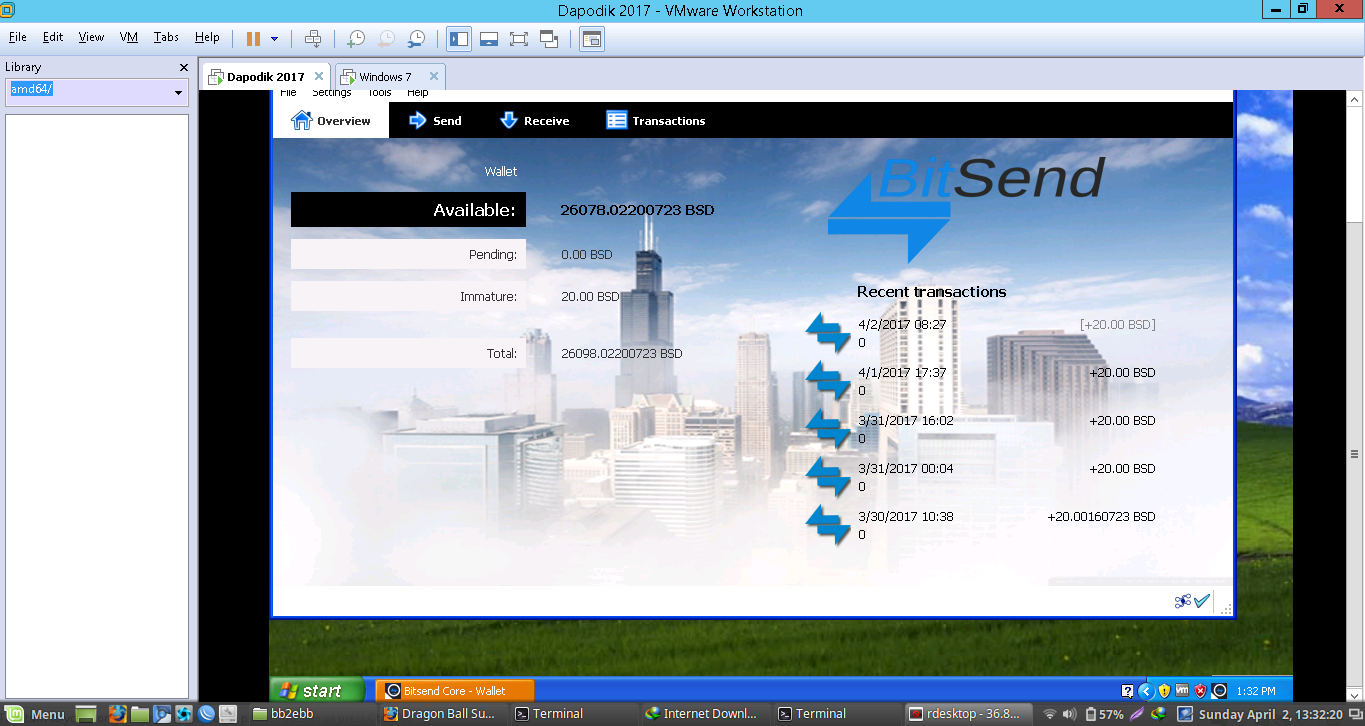Click the 3/31/2017 16:02 transaction arrows icon
Screen dimensions: 1365x726
pos(828,429)
